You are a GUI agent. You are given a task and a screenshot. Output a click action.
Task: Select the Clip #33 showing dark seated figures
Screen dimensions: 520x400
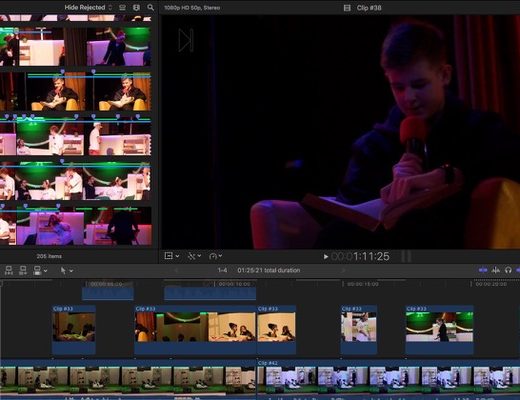74,329
